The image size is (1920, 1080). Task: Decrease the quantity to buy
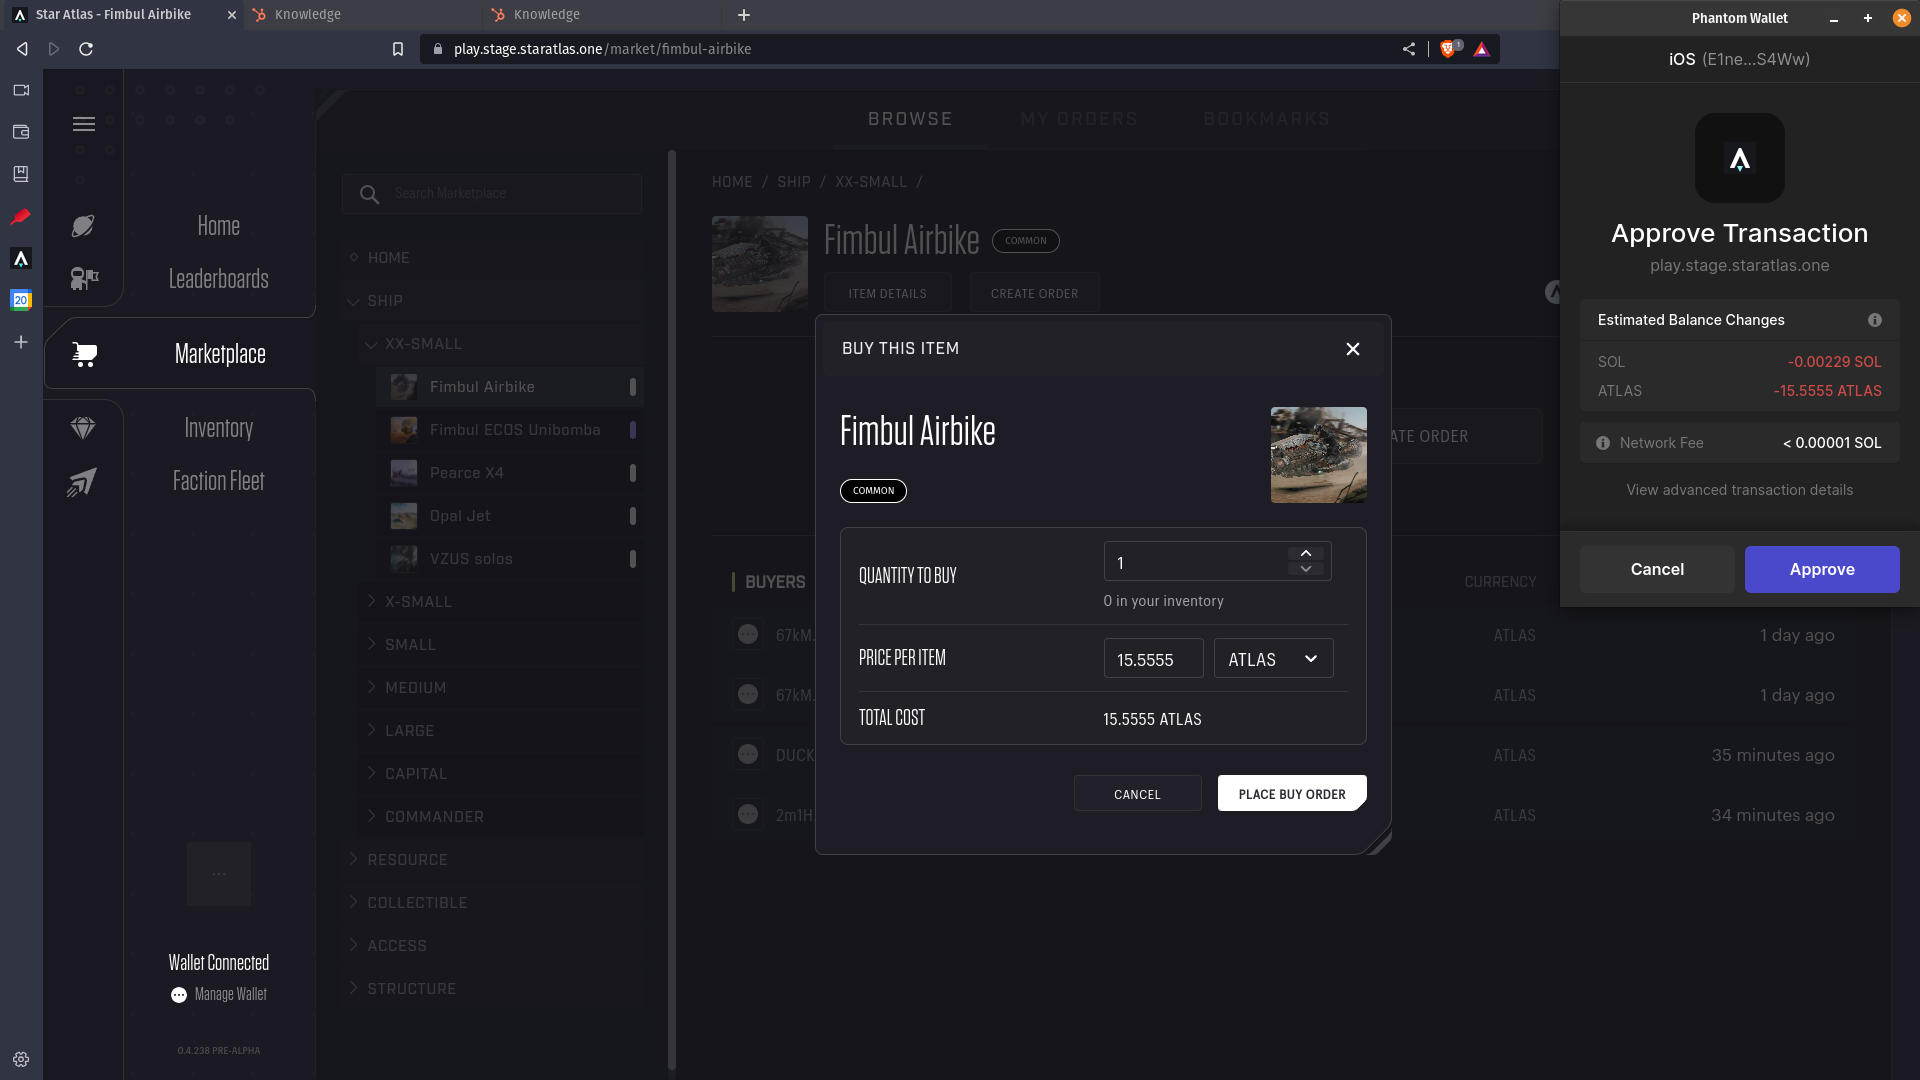pos(1306,569)
